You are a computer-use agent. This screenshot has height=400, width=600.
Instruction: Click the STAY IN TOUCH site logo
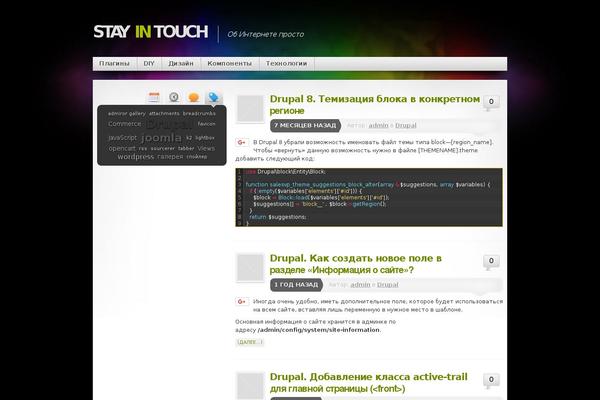click(x=151, y=32)
